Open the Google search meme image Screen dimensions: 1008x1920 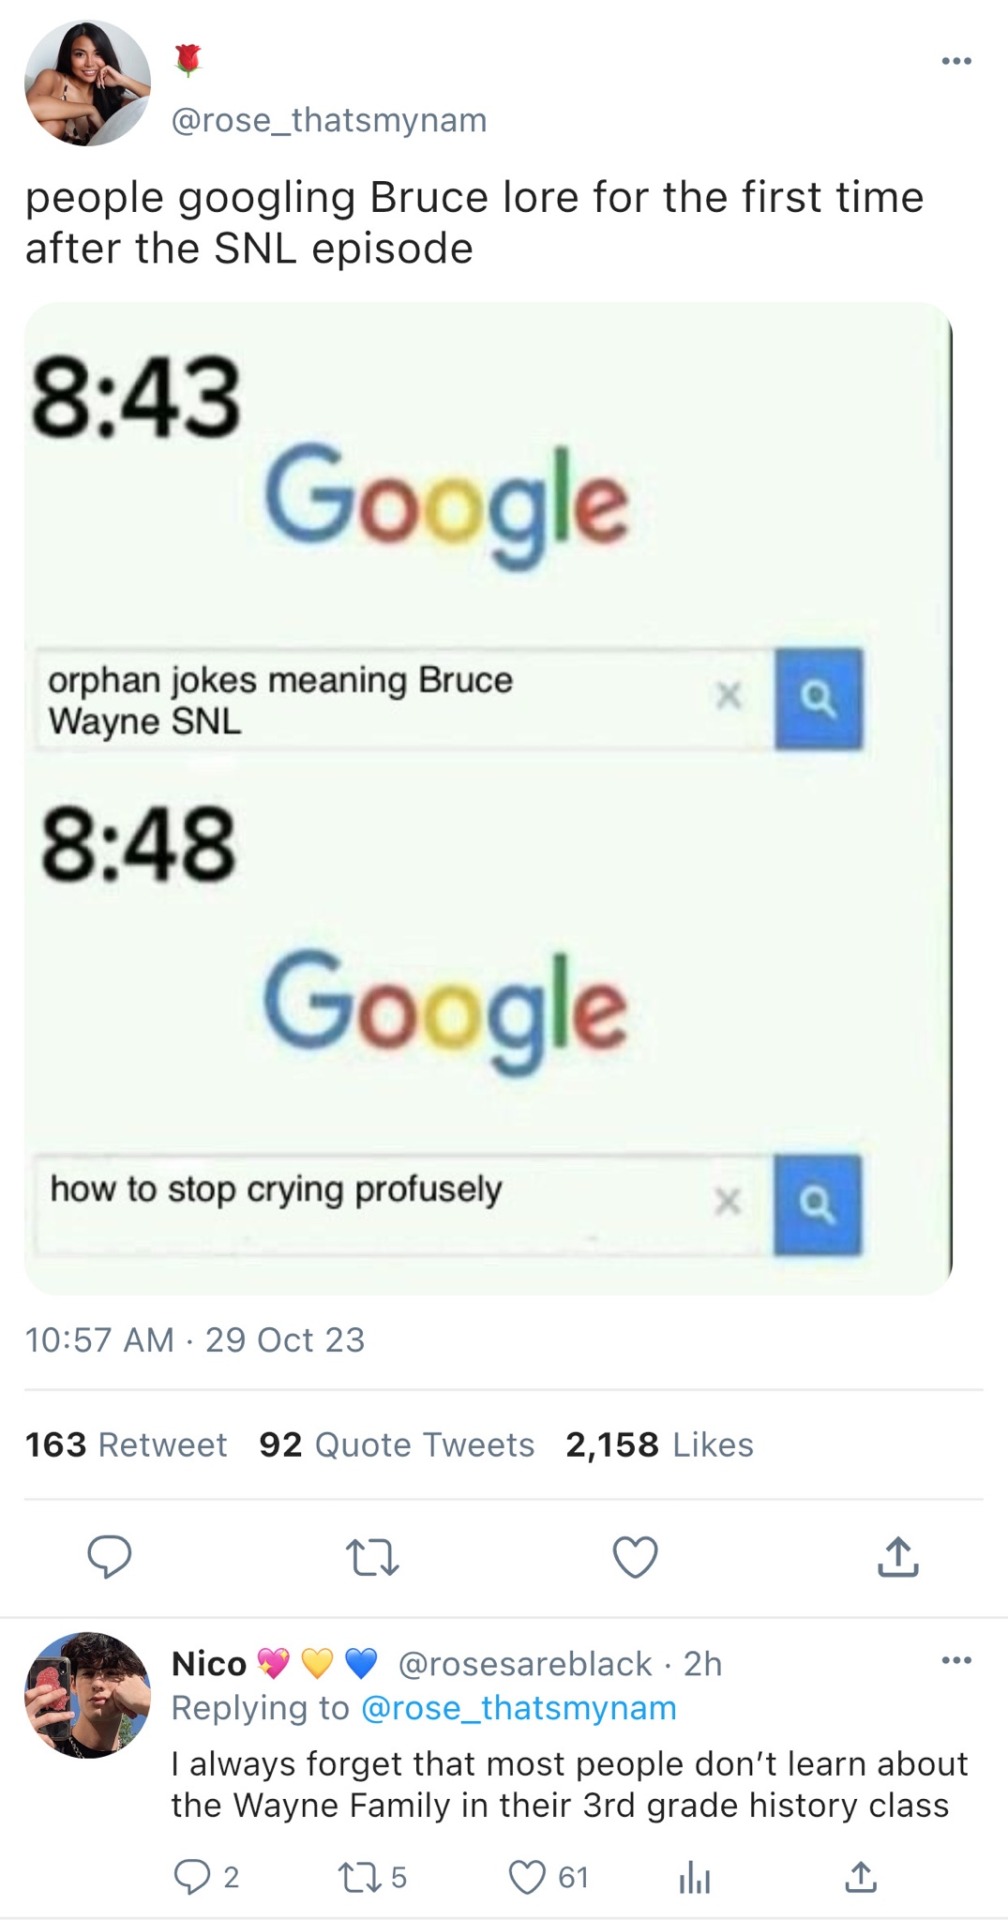coord(488,798)
